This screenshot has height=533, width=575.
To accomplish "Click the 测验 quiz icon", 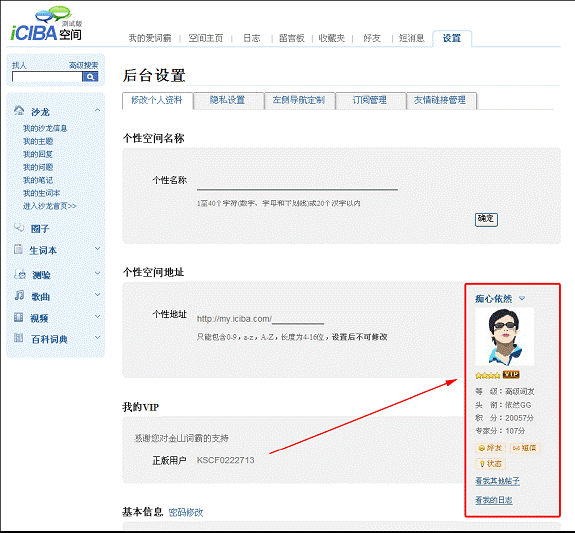I will point(20,274).
